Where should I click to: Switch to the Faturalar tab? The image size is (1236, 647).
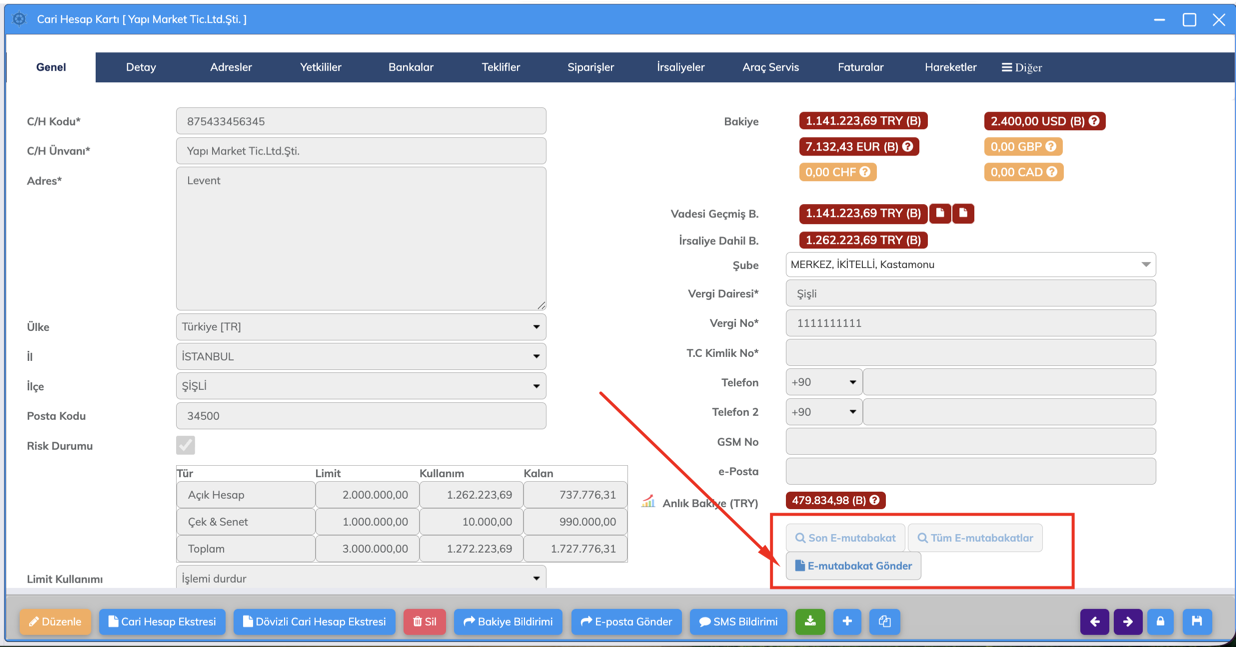coord(860,68)
